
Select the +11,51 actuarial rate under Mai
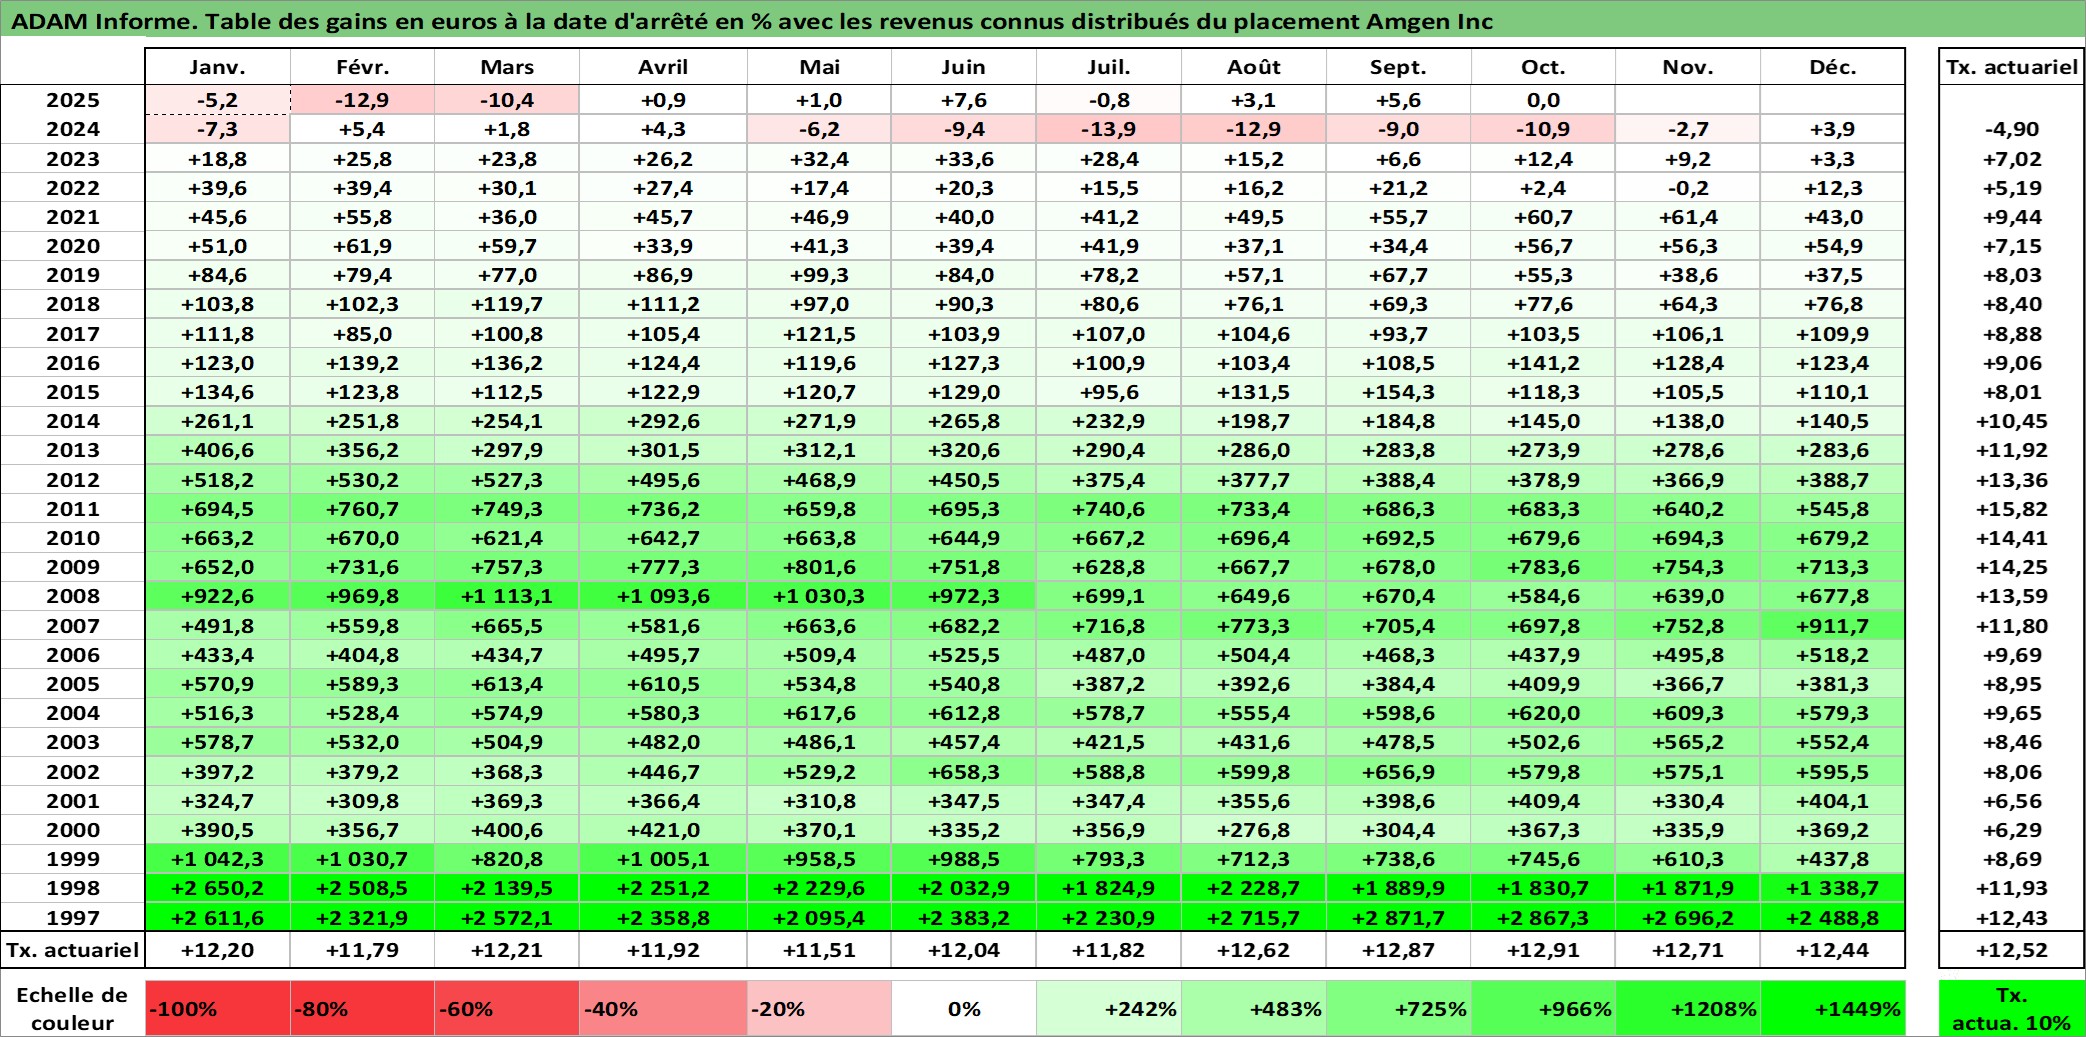tap(819, 950)
